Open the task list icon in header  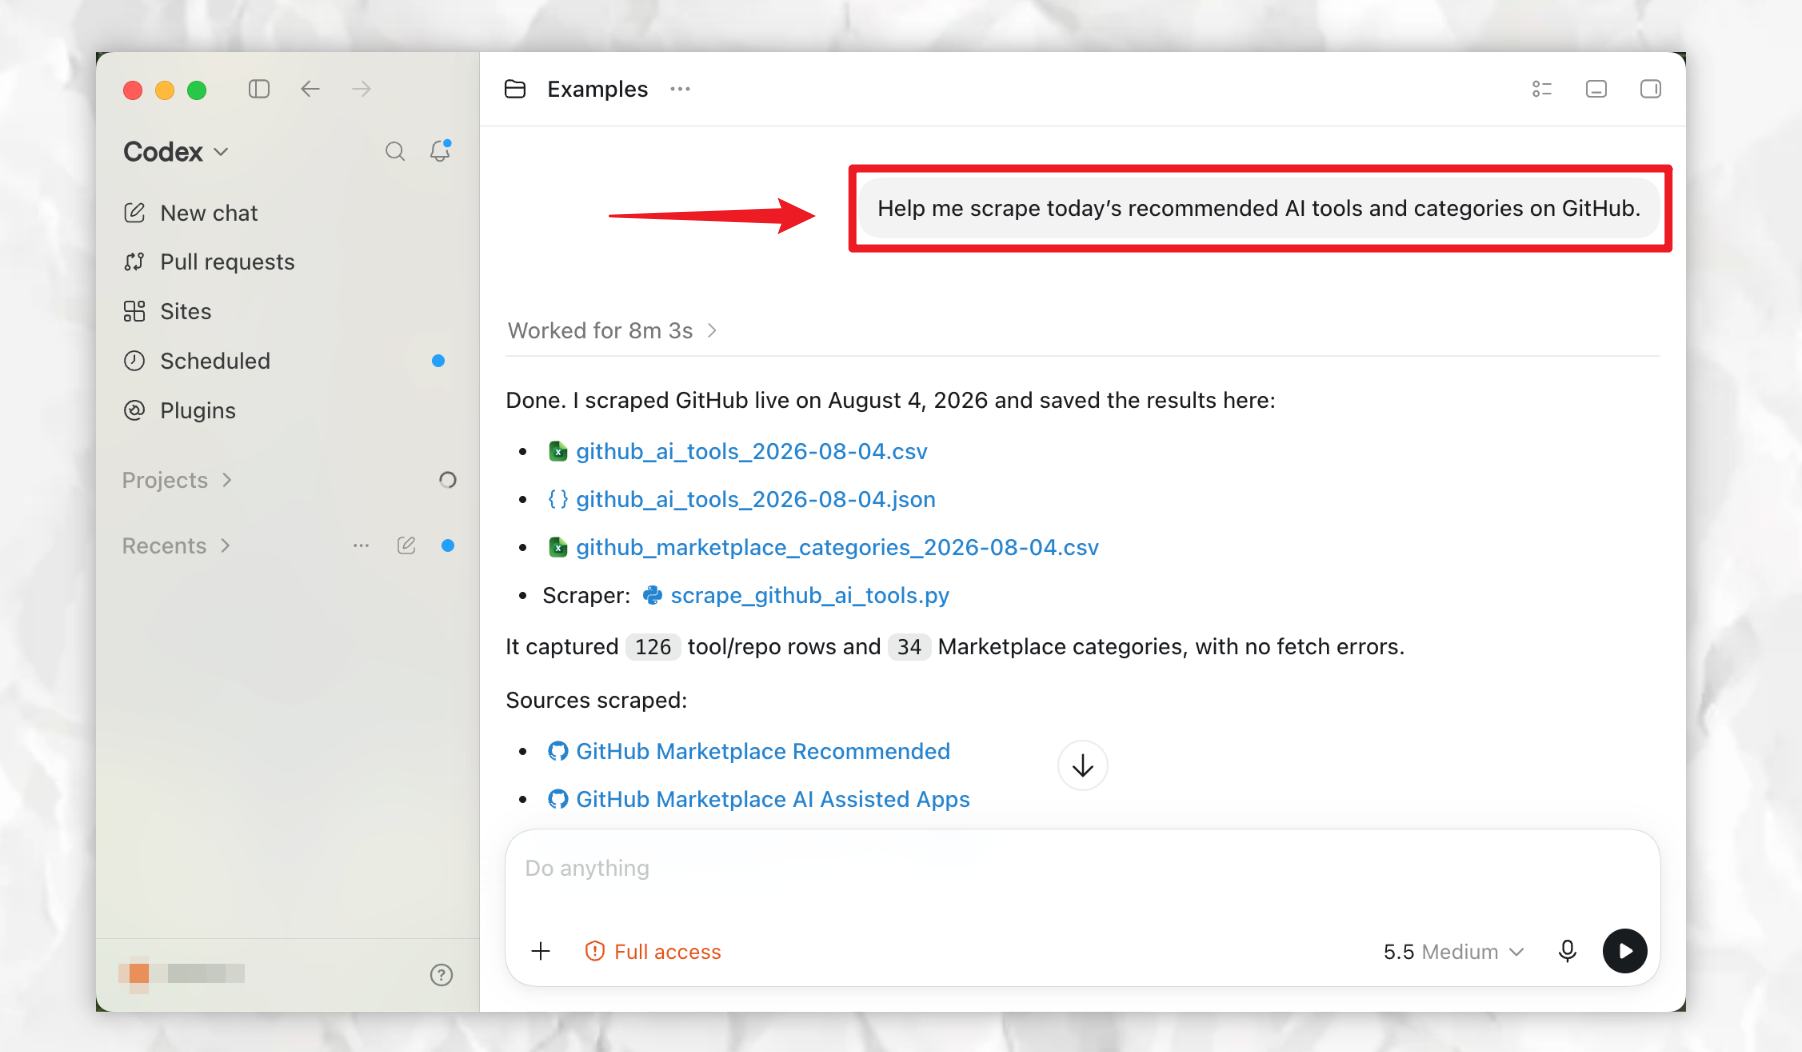tap(1542, 89)
